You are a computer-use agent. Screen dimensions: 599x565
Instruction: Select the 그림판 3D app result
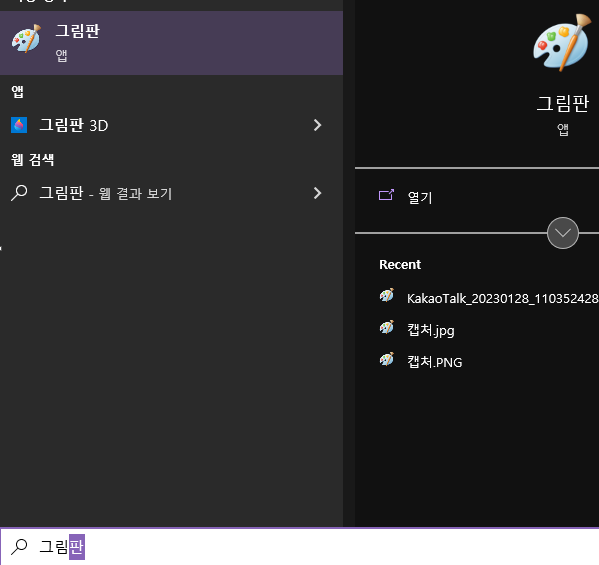[x=171, y=125]
